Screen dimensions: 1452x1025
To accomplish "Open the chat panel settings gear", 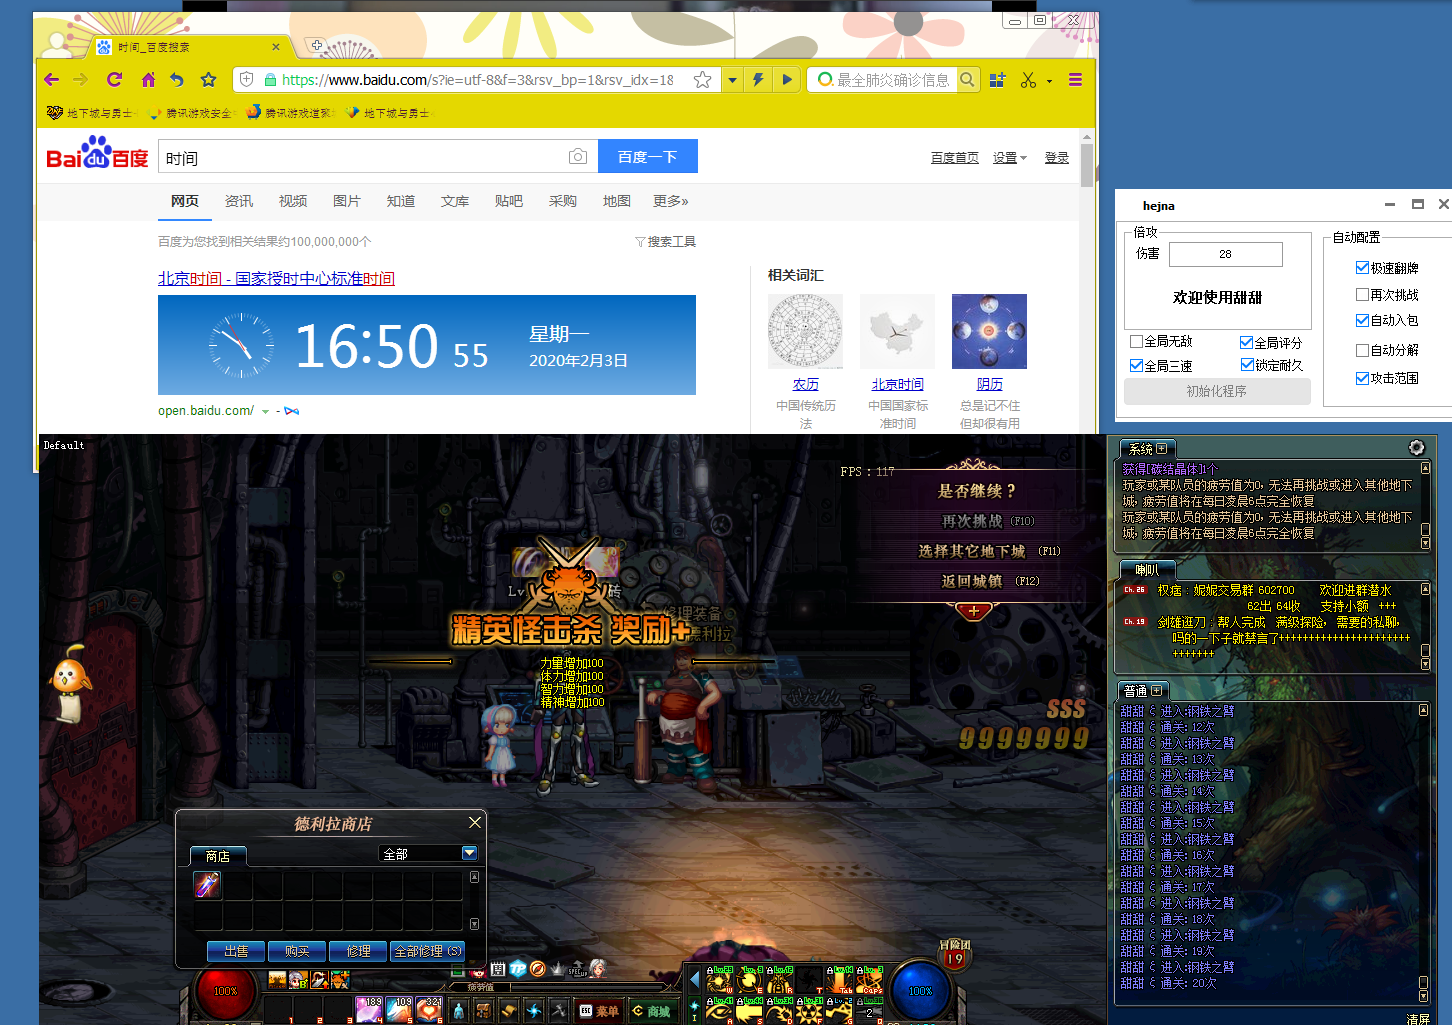I will [x=1416, y=447].
